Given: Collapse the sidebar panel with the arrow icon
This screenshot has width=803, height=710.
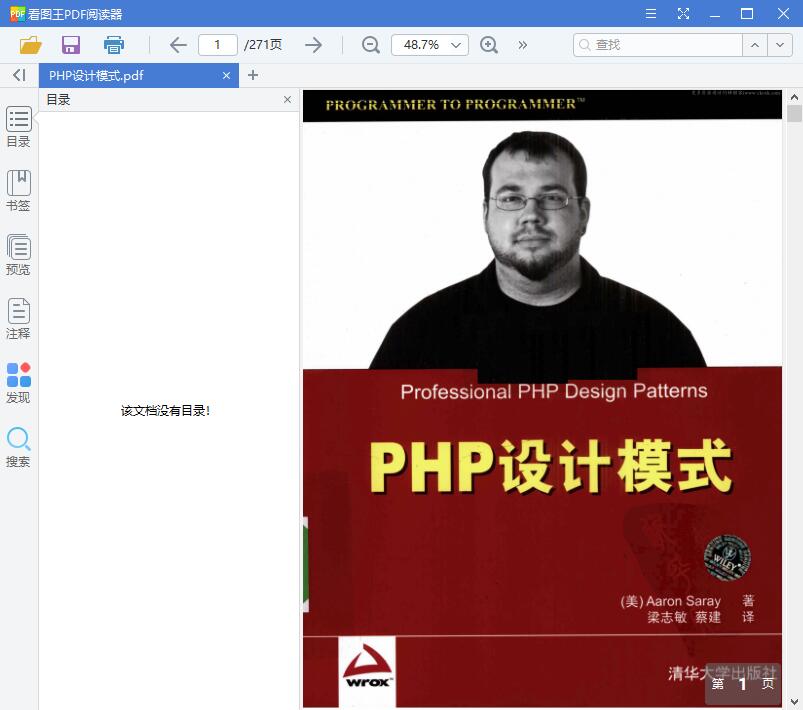Looking at the screenshot, I should coord(19,75).
